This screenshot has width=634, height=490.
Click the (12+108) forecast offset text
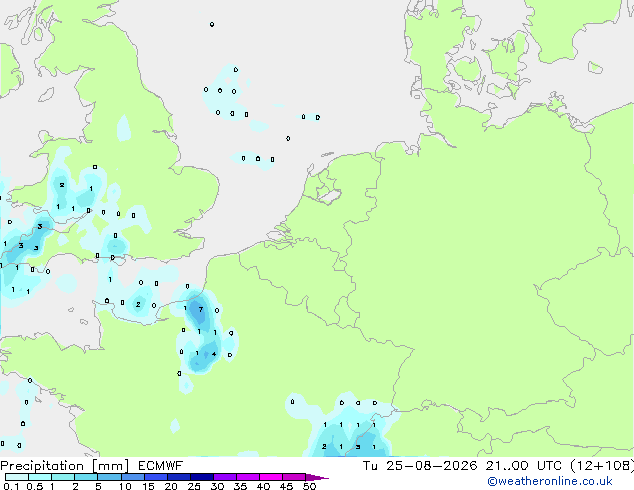pos(602,466)
